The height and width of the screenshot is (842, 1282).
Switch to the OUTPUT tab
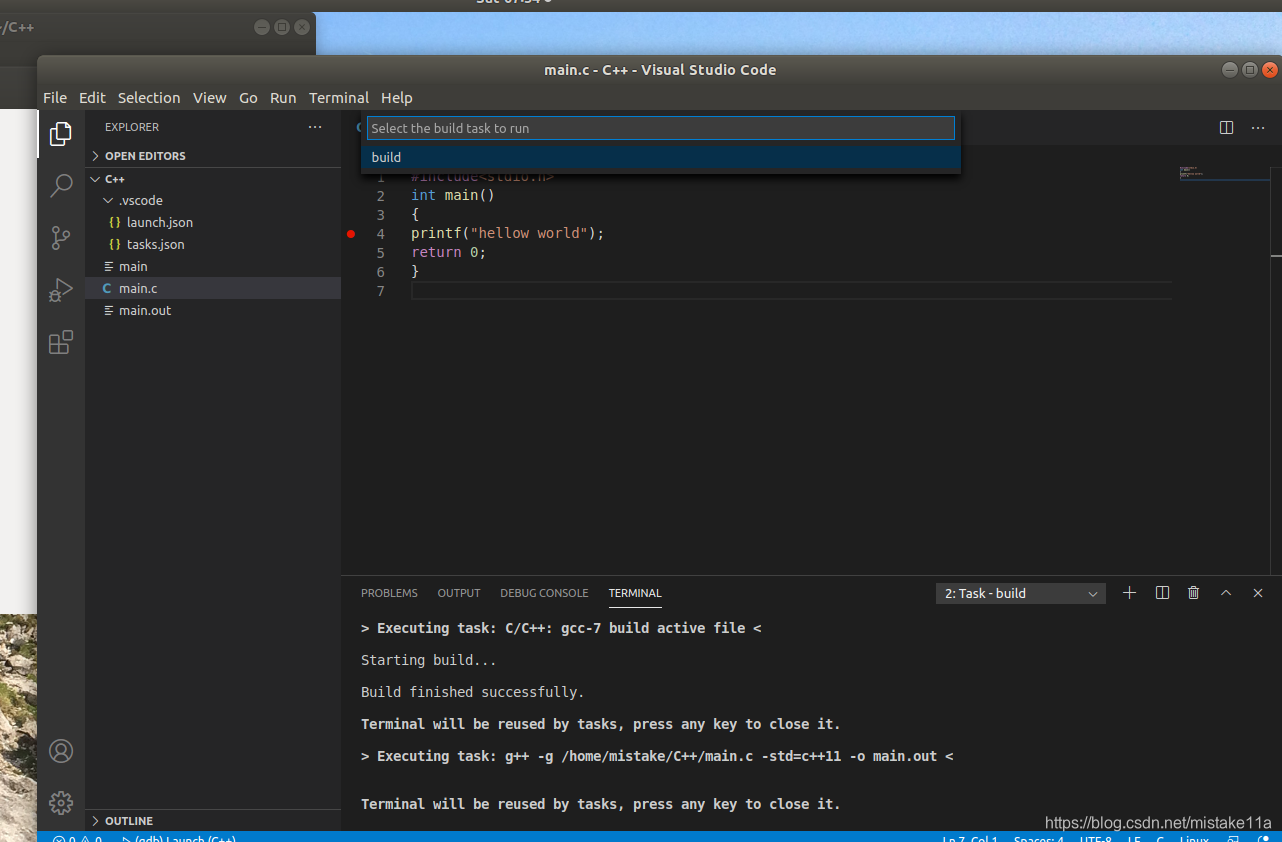tap(459, 593)
